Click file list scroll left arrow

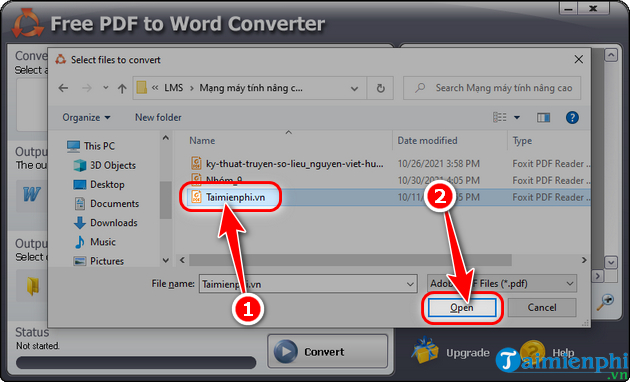[182, 260]
